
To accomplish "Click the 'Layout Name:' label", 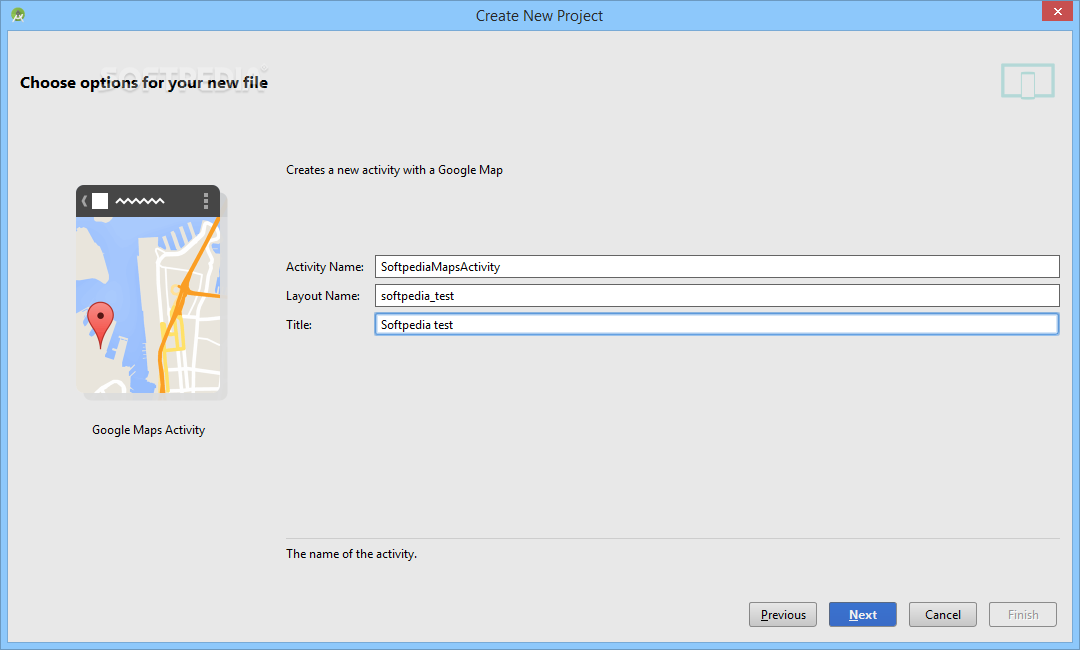I will pos(323,296).
